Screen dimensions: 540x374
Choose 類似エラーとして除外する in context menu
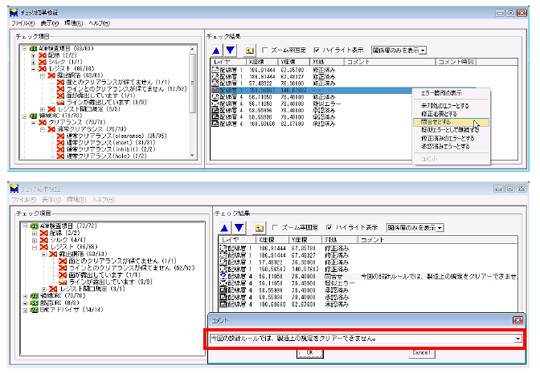[451, 130]
